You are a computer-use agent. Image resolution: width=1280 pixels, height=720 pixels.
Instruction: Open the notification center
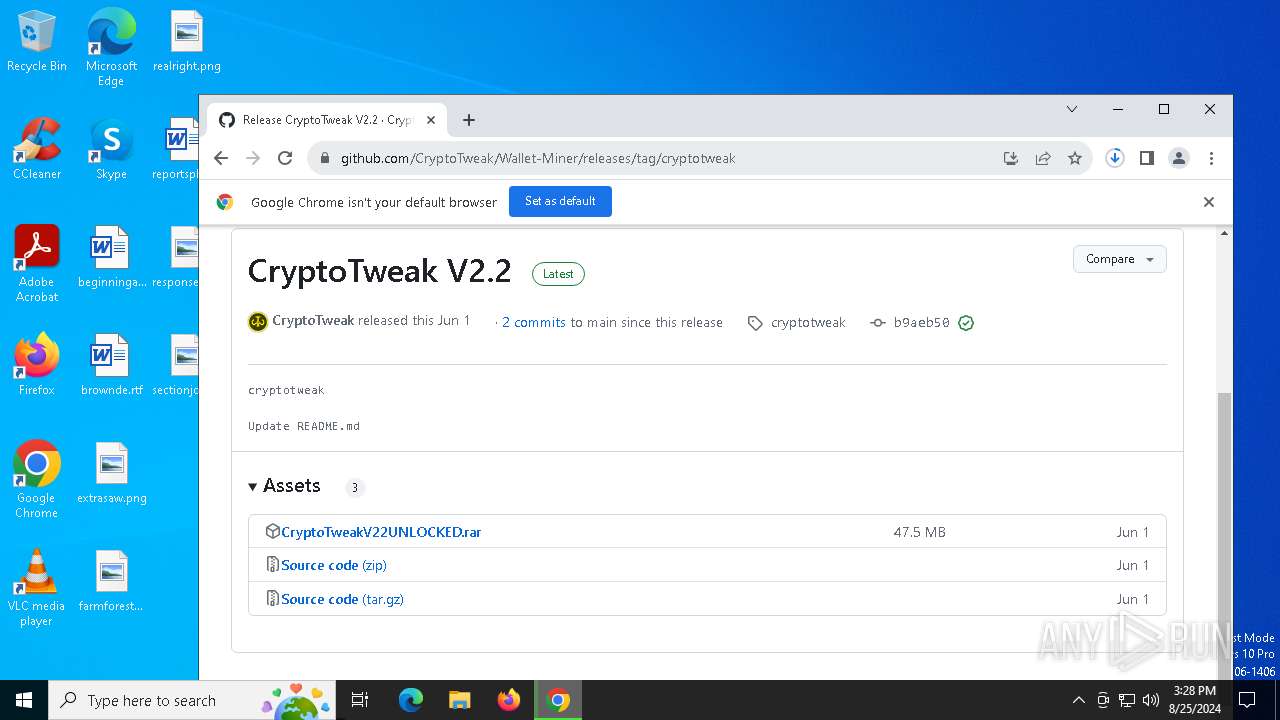[x=1246, y=700]
